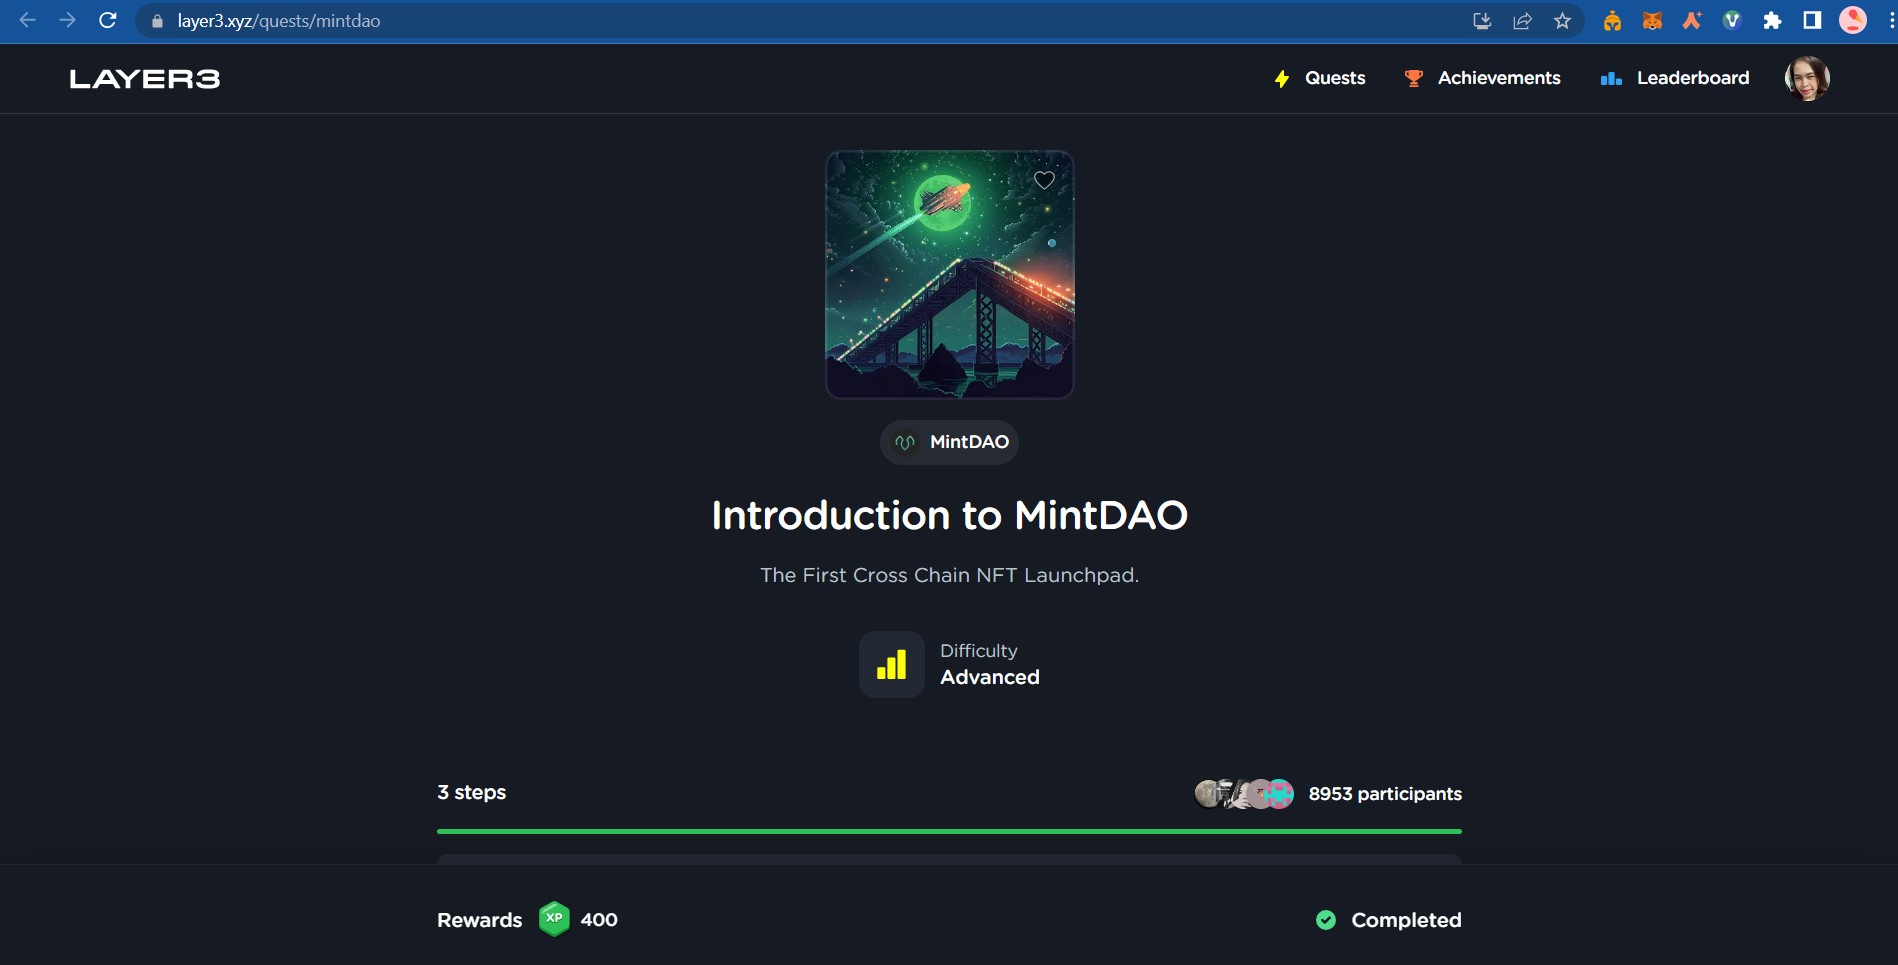Click the Achievements trophy icon
Image resolution: width=1898 pixels, height=965 pixels.
click(x=1414, y=78)
